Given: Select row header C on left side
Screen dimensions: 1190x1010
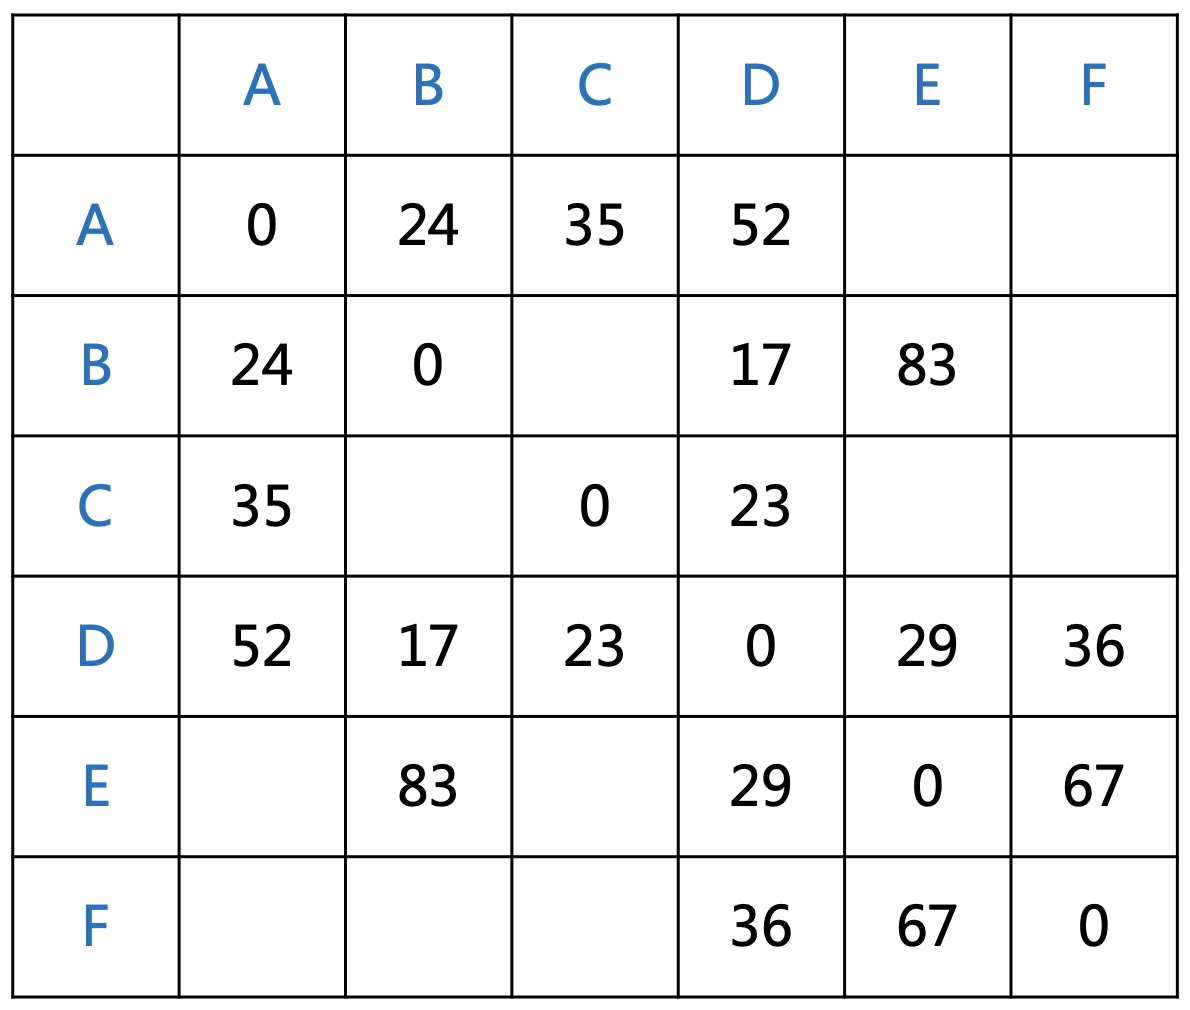Looking at the screenshot, I should [x=96, y=506].
